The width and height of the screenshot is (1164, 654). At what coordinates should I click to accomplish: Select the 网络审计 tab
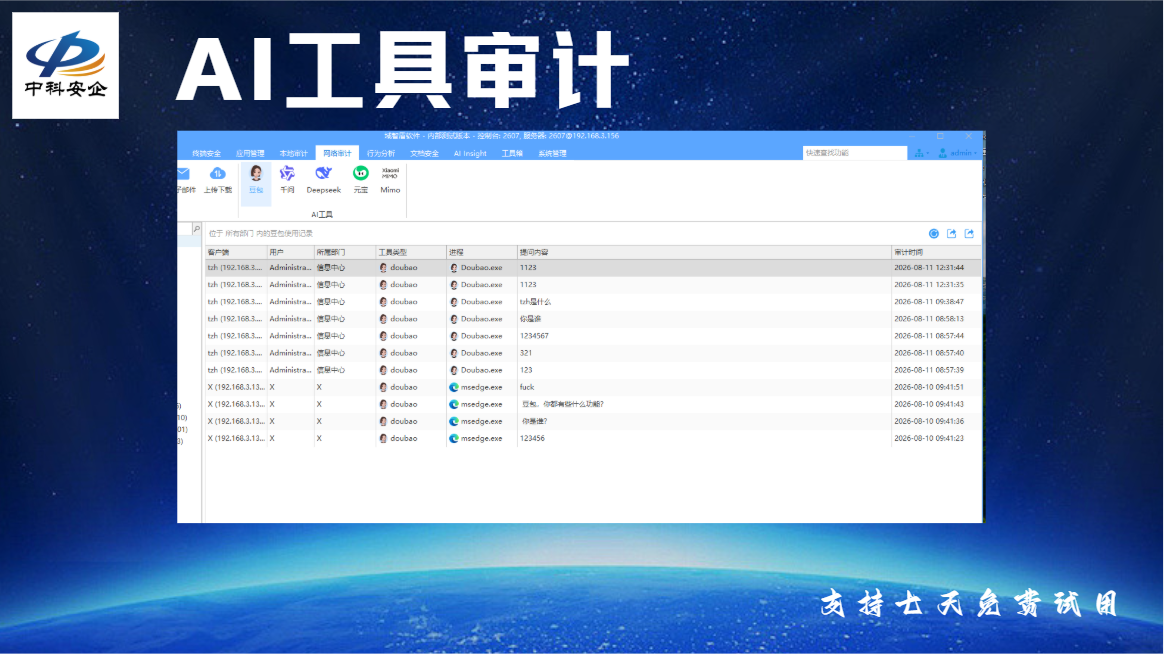tap(337, 154)
